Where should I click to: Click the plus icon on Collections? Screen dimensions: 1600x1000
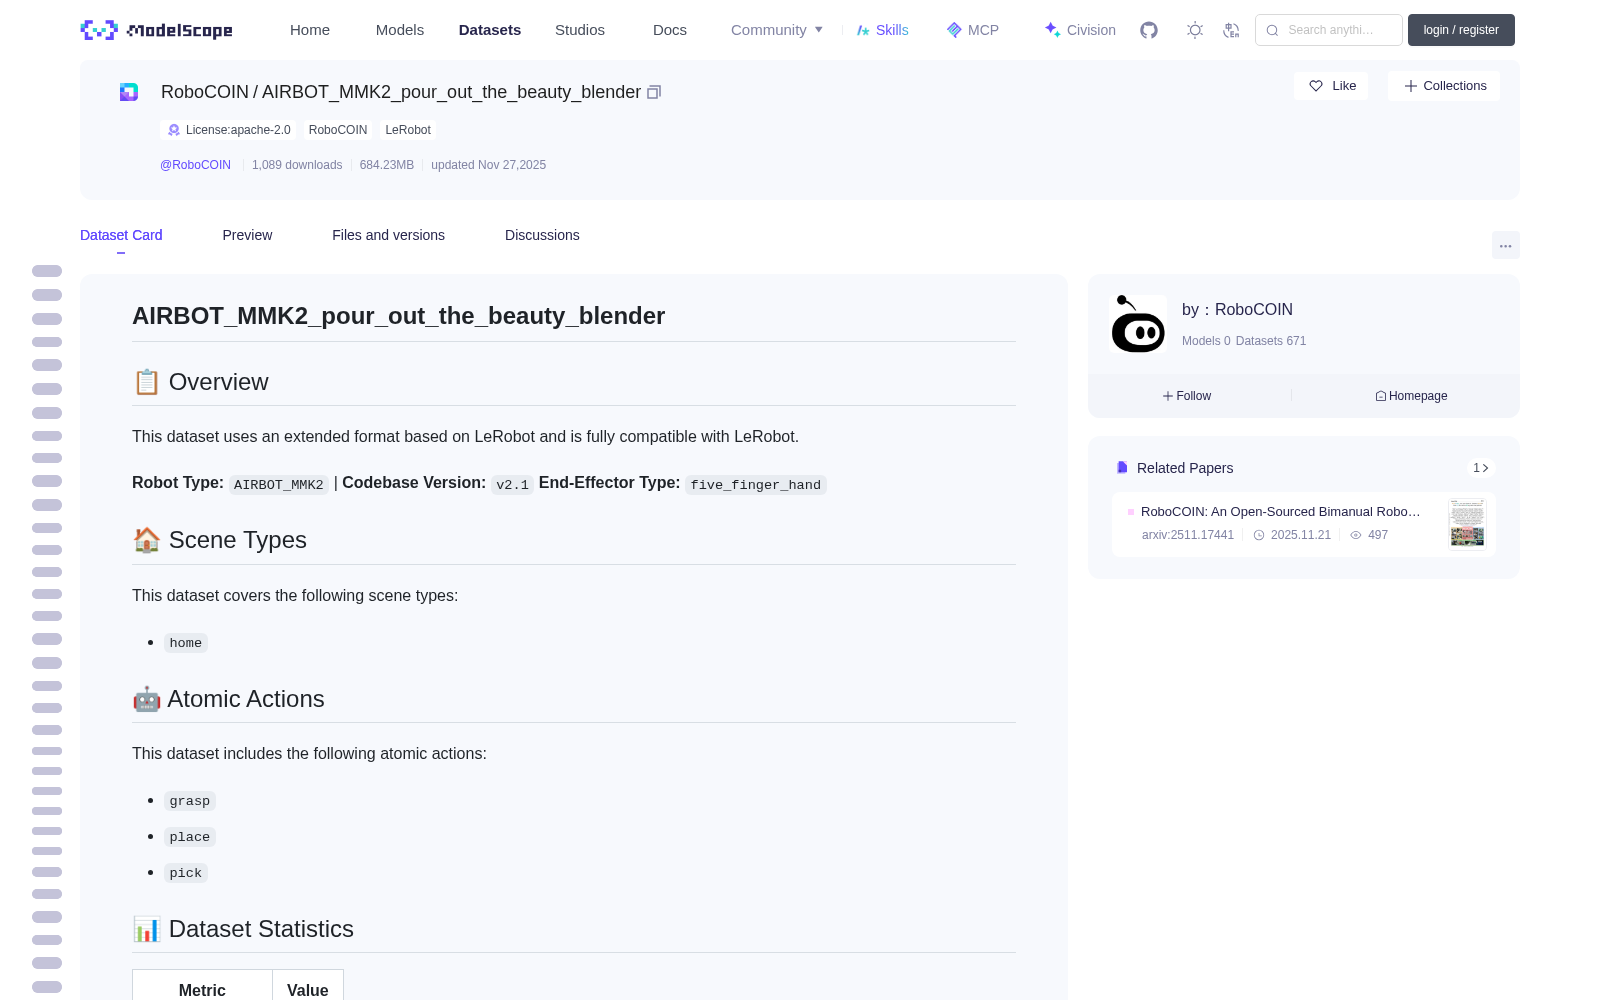(x=1411, y=86)
